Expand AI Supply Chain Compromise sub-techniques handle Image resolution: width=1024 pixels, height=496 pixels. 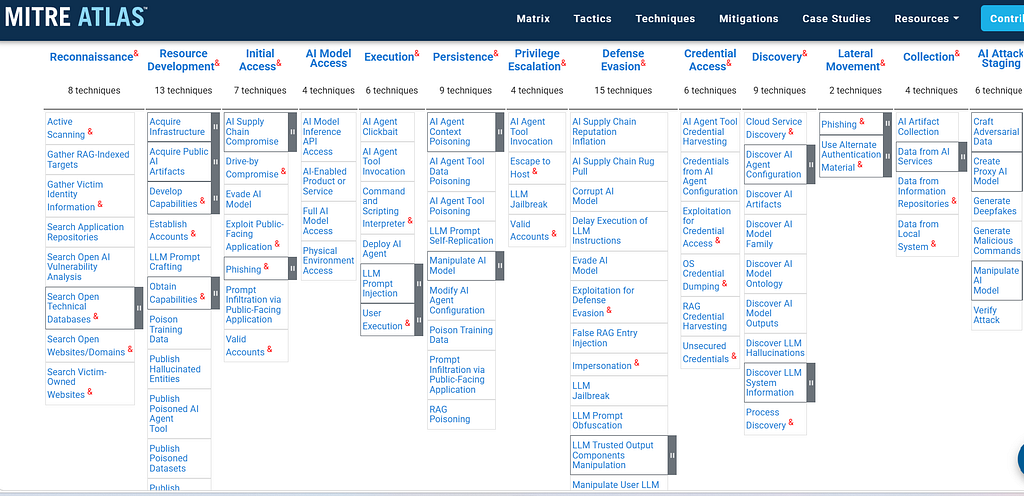tap(292, 132)
